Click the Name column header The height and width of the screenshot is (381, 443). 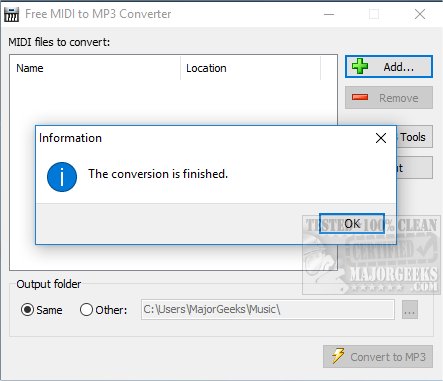(95, 68)
